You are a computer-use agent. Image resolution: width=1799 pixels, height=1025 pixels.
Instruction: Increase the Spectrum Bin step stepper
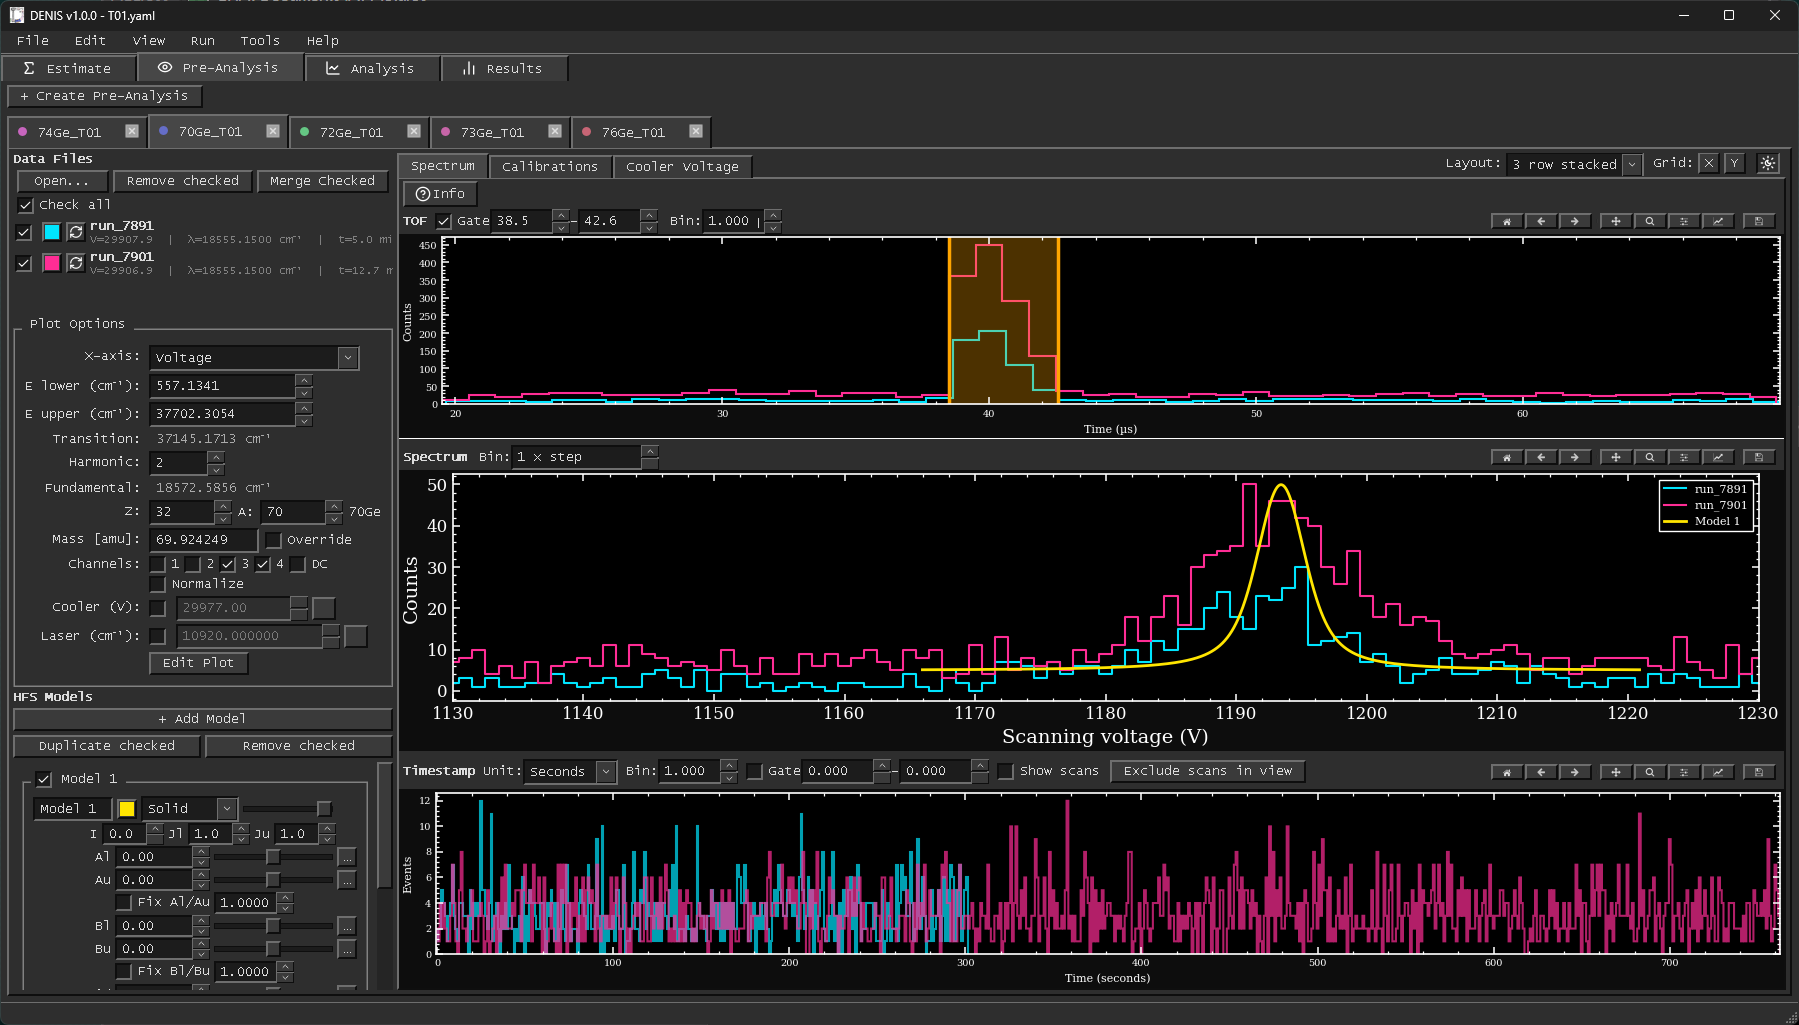[650, 451]
